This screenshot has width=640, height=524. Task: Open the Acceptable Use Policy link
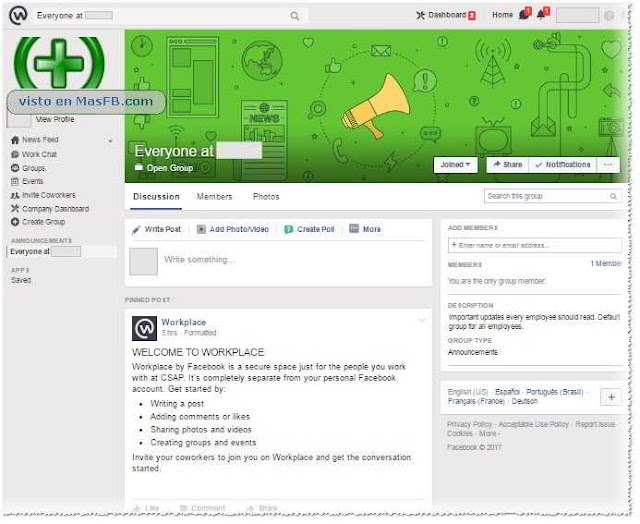[x=533, y=424]
